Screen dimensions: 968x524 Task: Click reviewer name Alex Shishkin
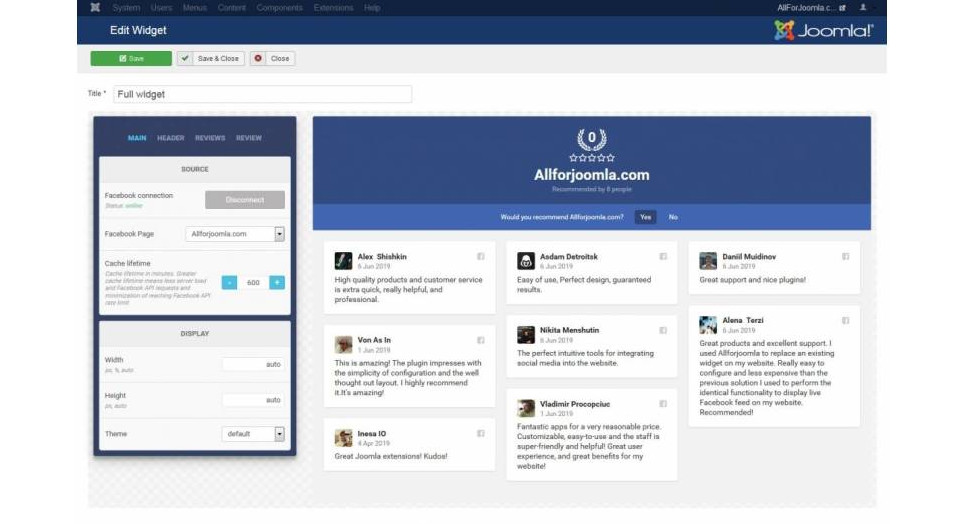(x=382, y=257)
